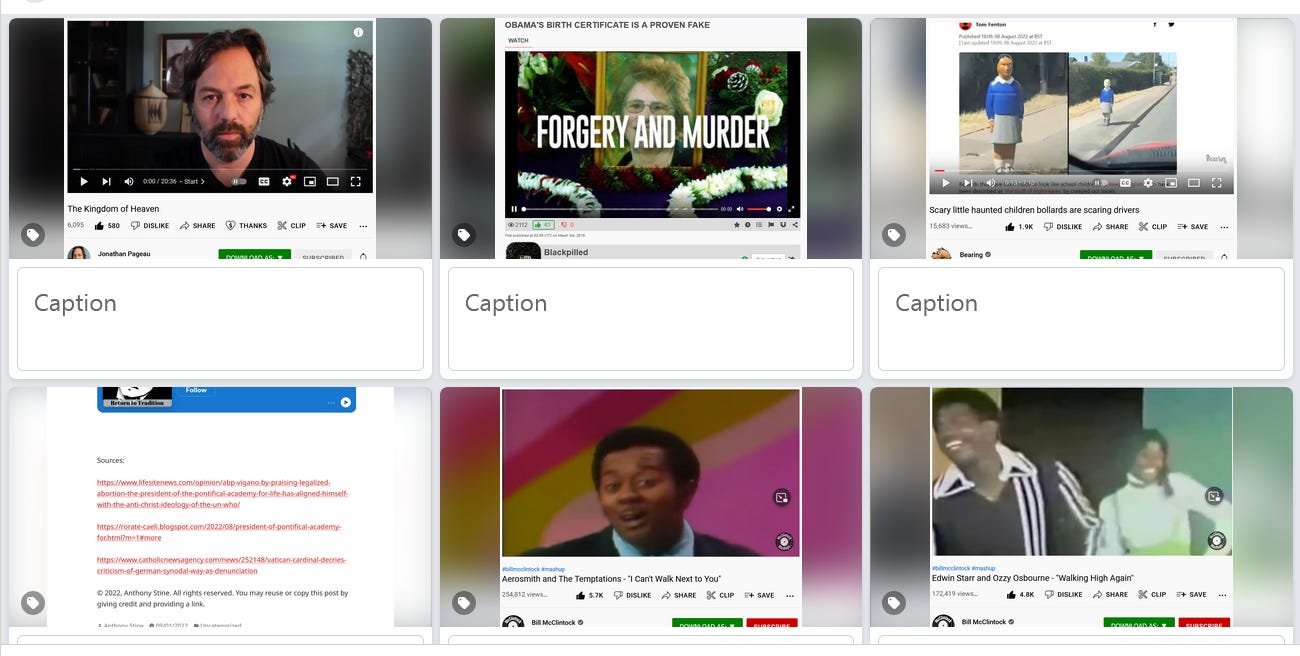The height and width of the screenshot is (656, 1300).
Task: Toggle autoplay in the Kingdom of Heaven player
Action: tap(239, 182)
